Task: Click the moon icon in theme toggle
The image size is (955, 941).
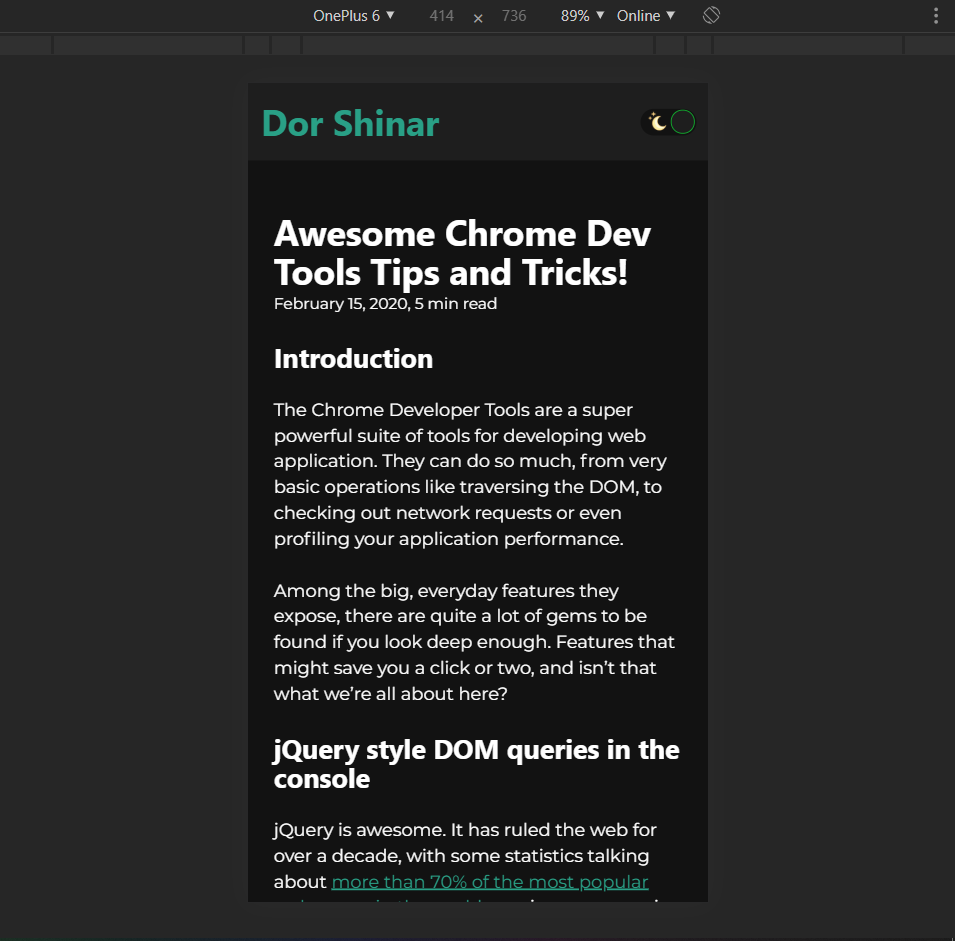Action: coord(657,122)
